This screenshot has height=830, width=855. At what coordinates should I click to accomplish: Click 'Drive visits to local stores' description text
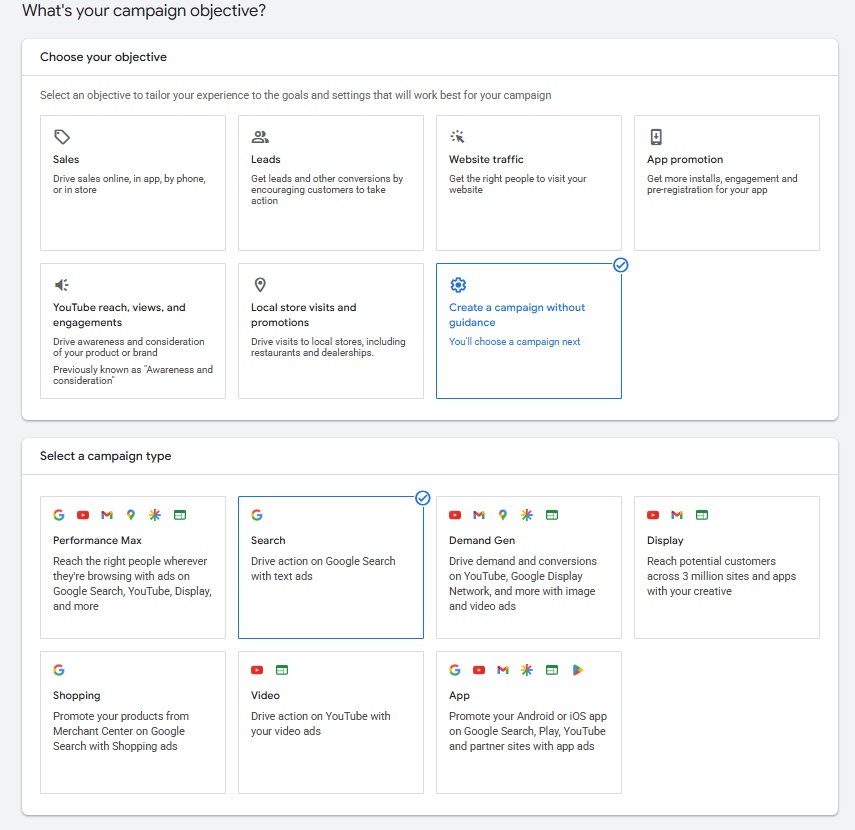[x=328, y=347]
